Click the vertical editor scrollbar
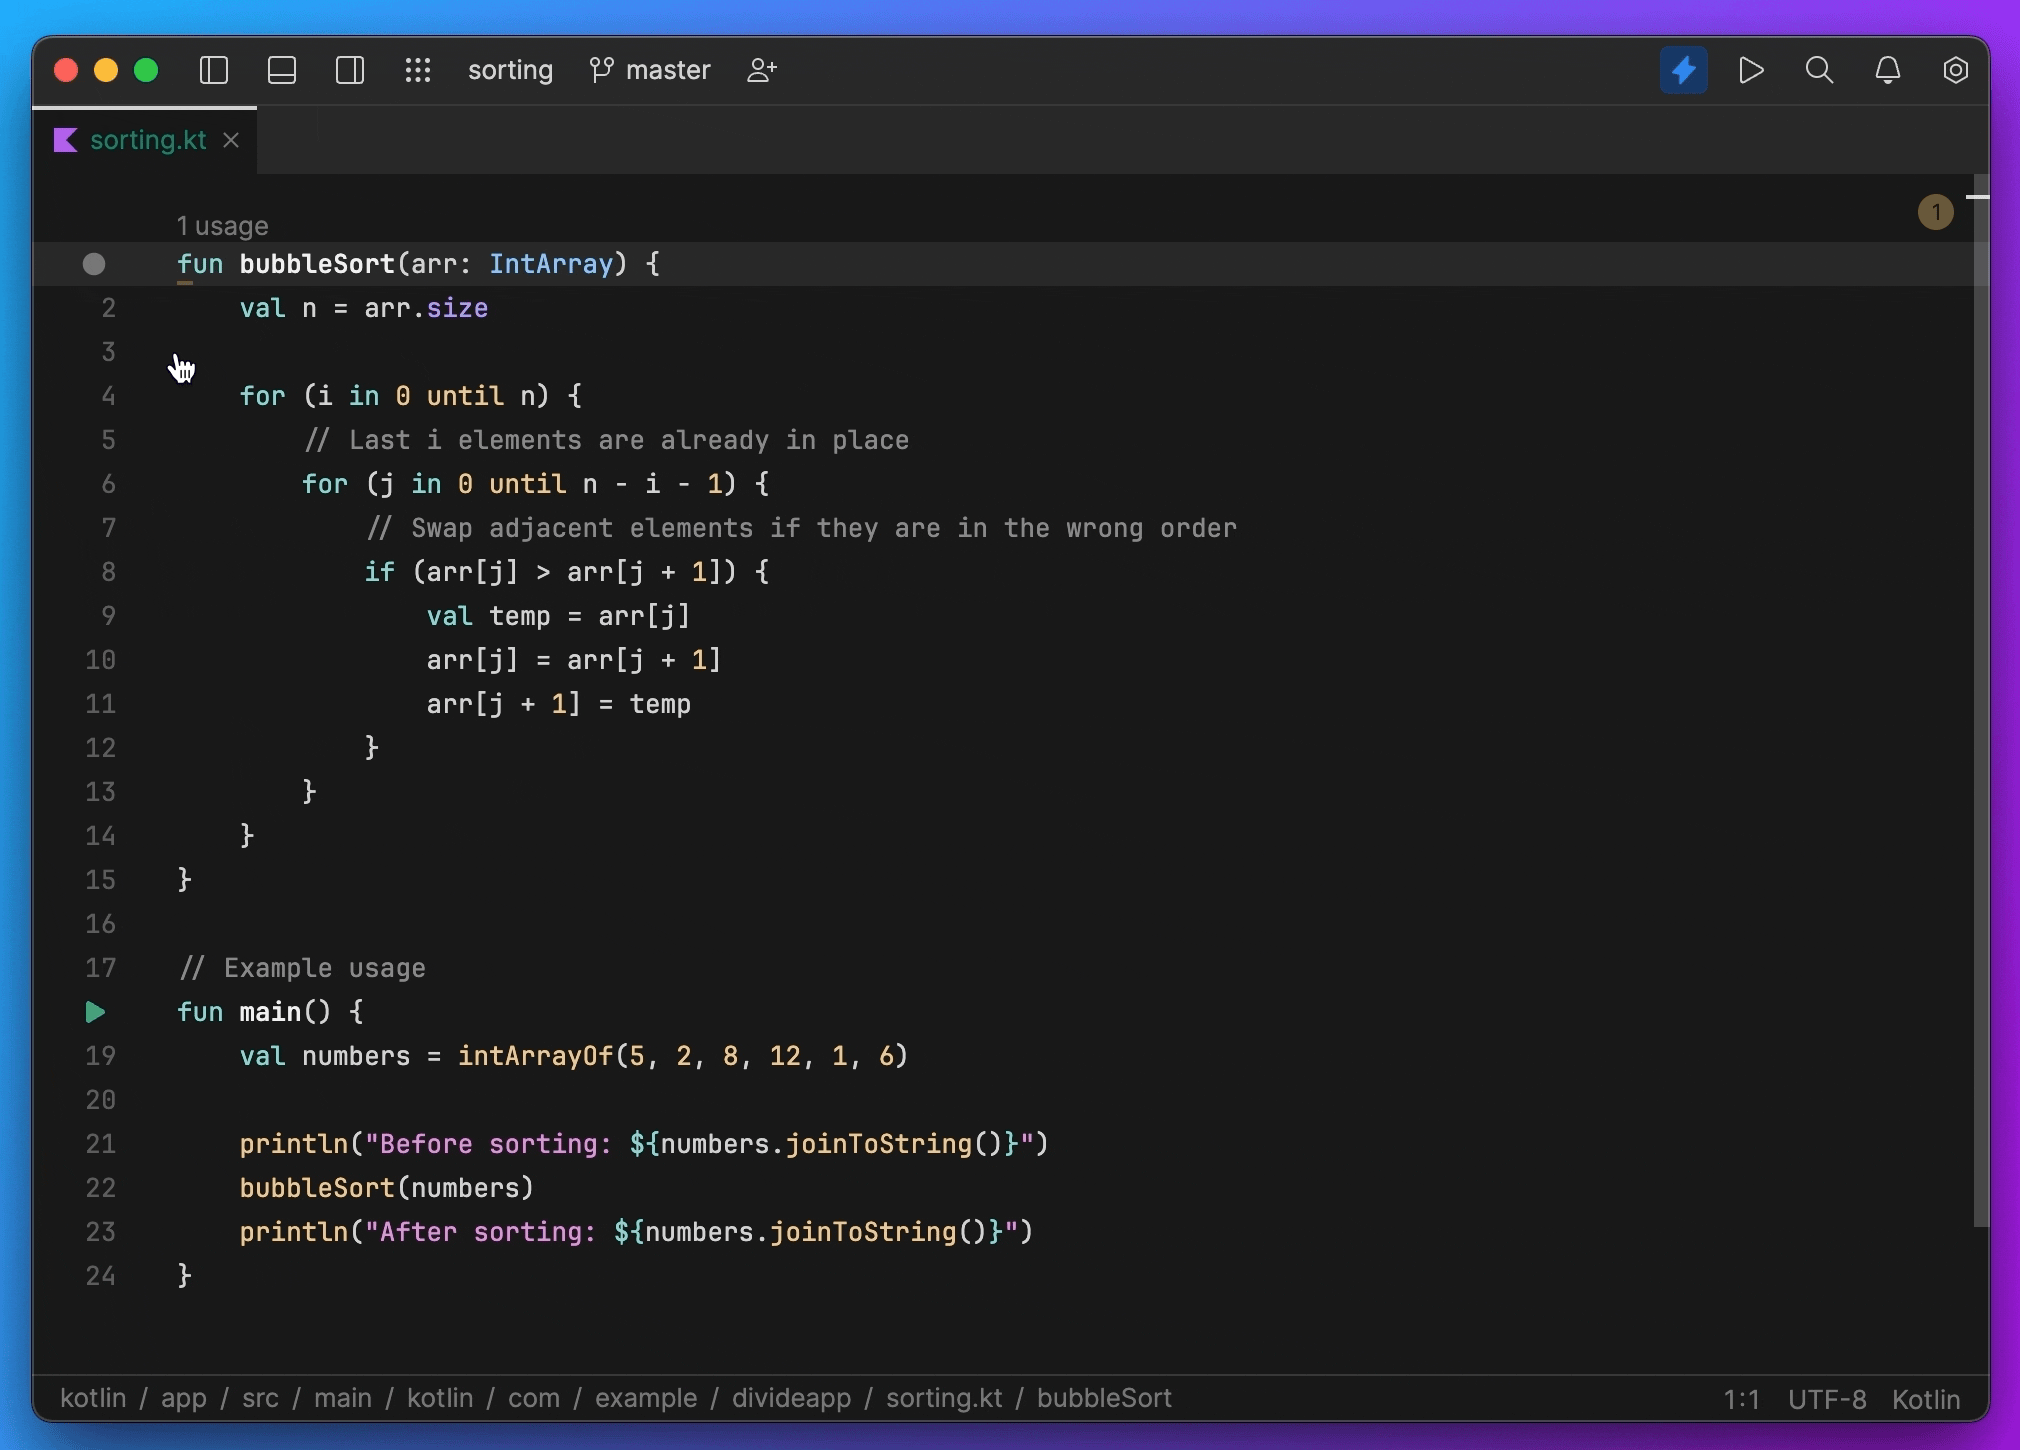This screenshot has width=2020, height=1450. [x=1981, y=700]
